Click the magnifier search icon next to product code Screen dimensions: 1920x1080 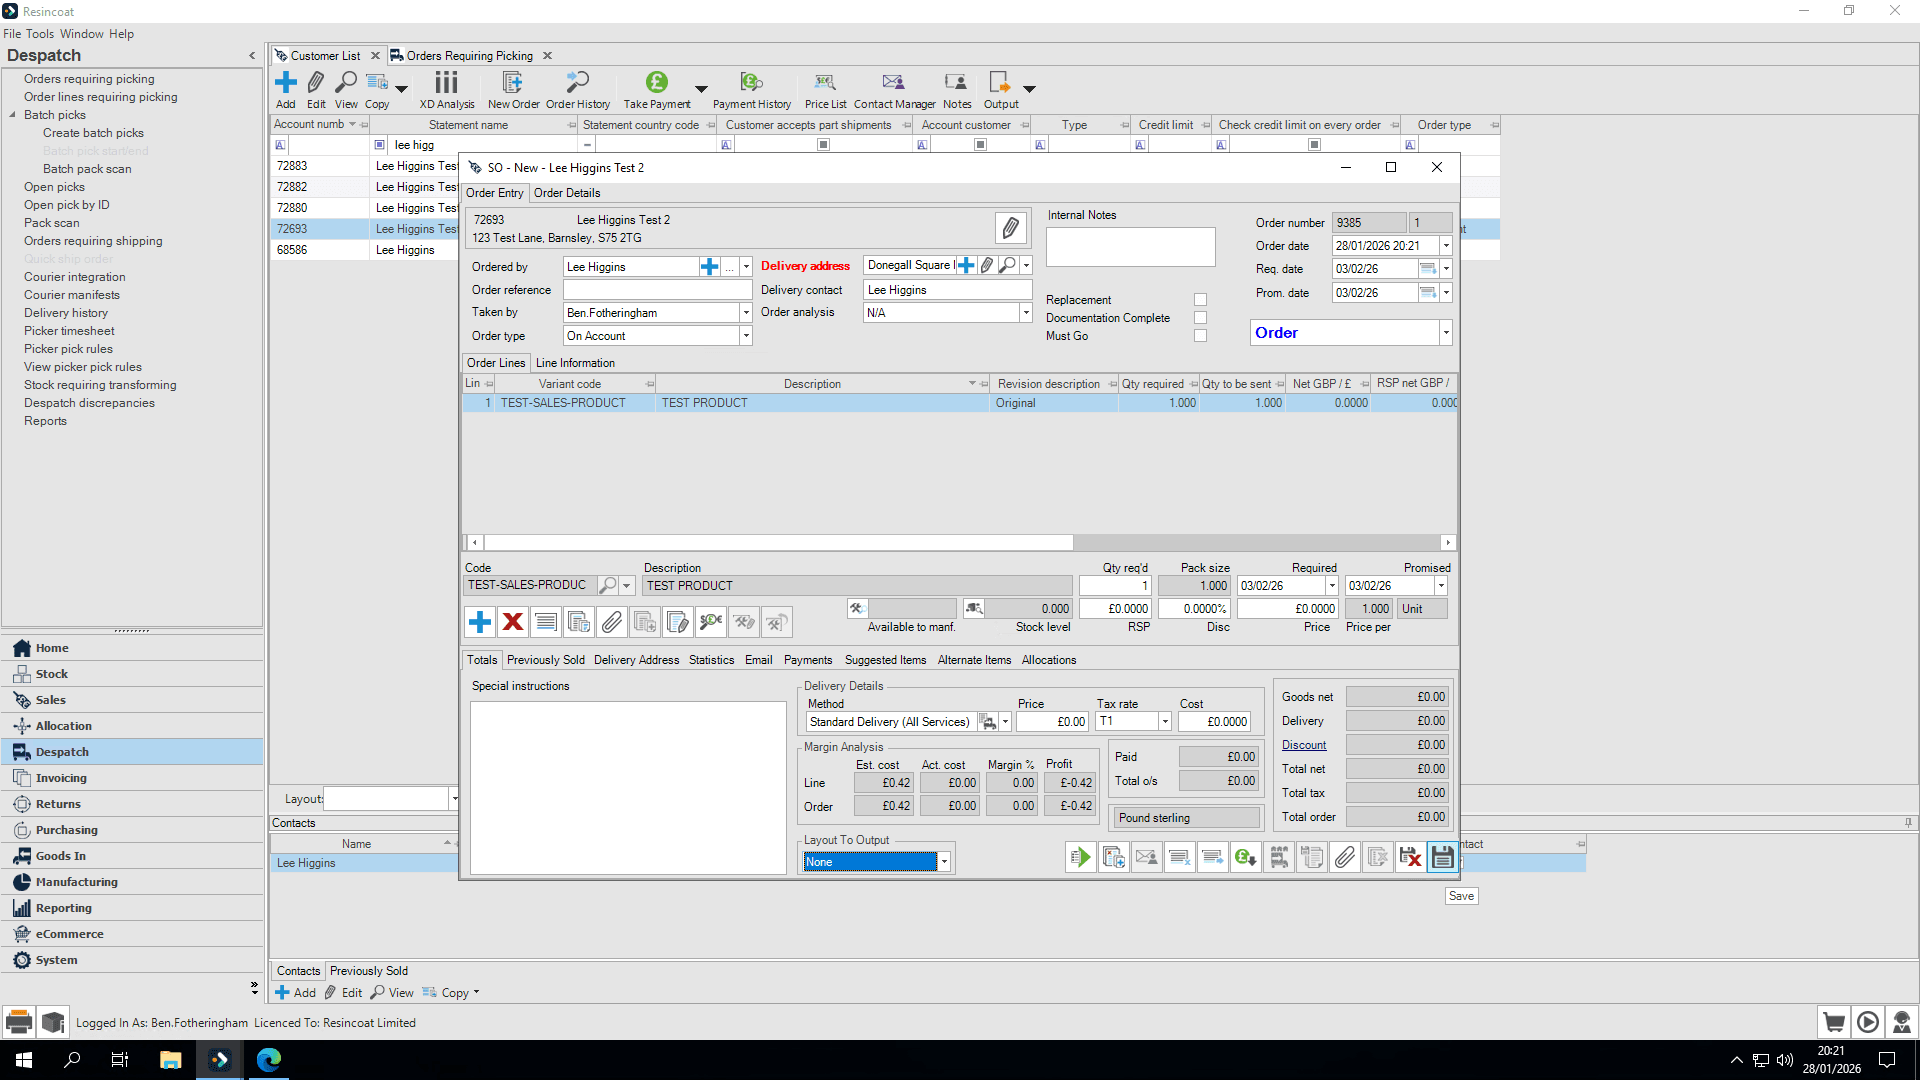[x=607, y=585]
